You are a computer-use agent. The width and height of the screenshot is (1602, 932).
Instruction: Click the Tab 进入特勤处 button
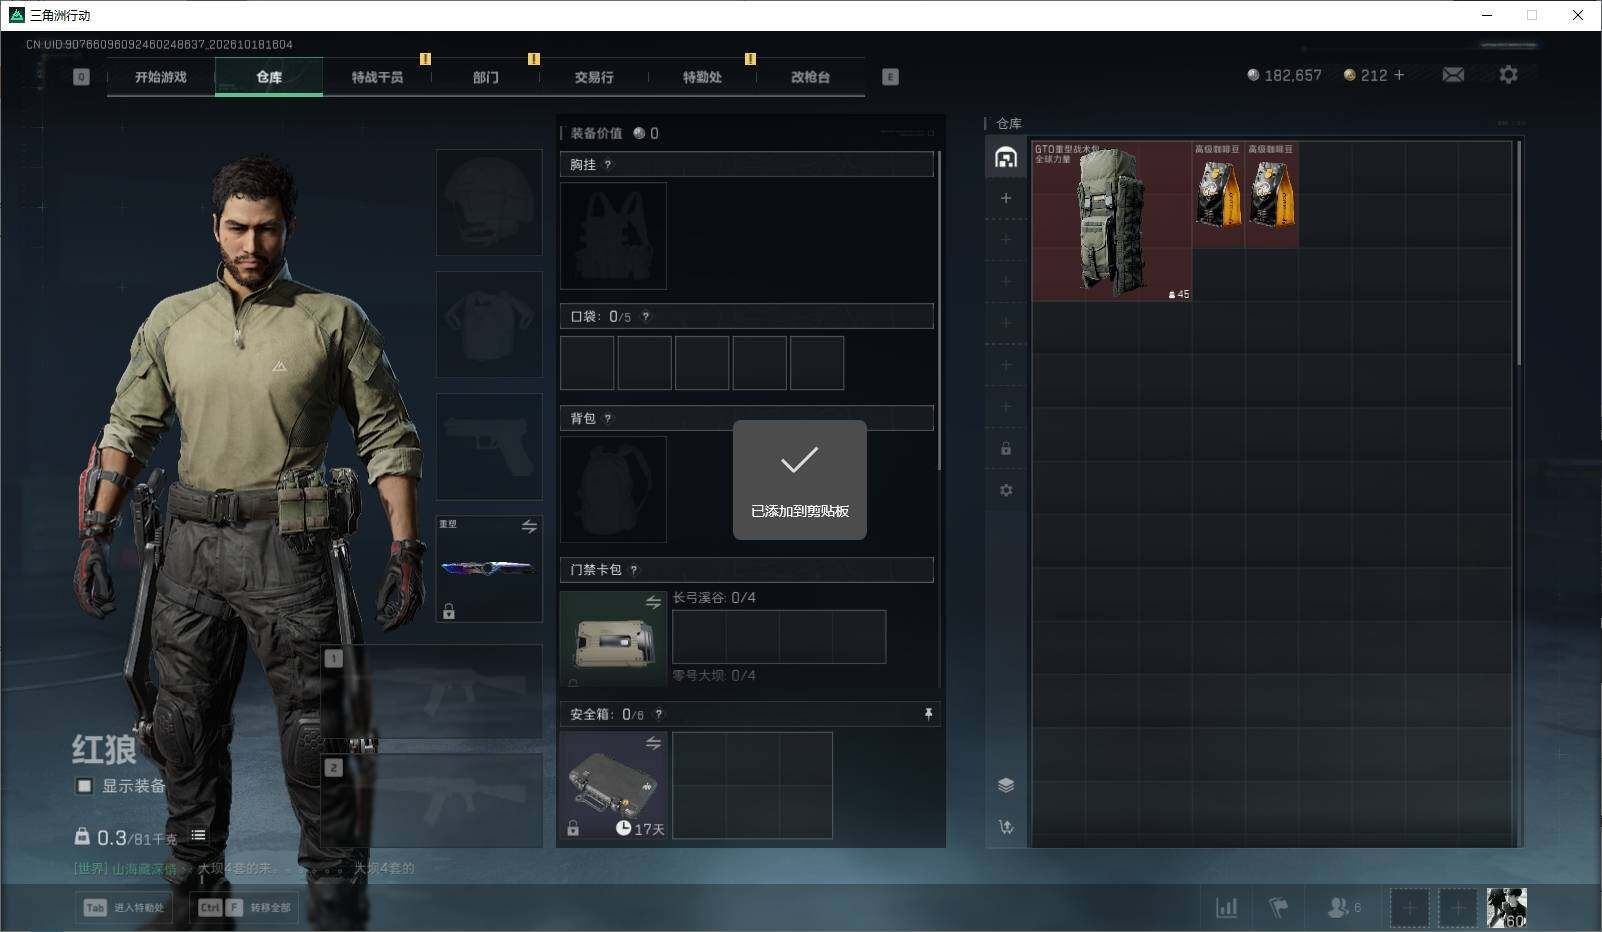(123, 907)
